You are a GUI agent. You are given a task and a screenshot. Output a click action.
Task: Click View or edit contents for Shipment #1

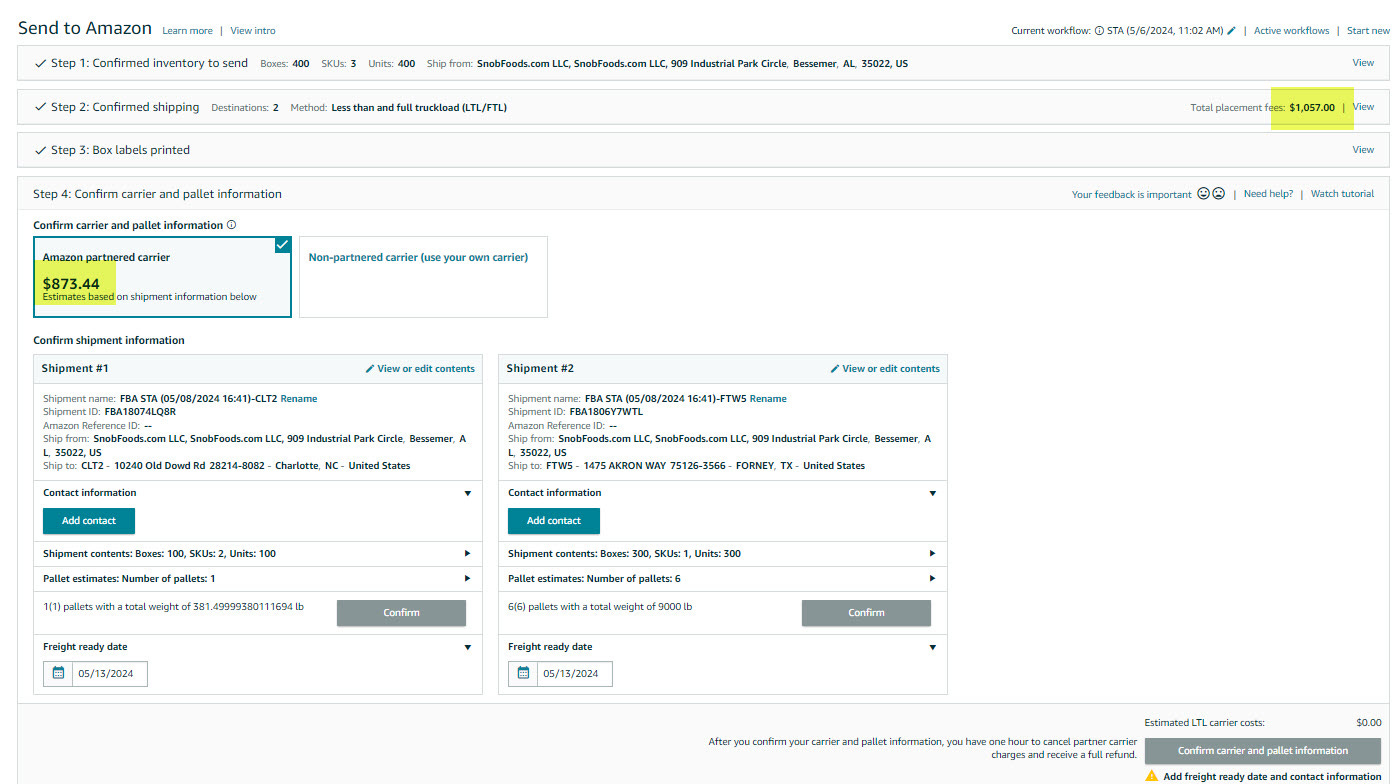[420, 369]
